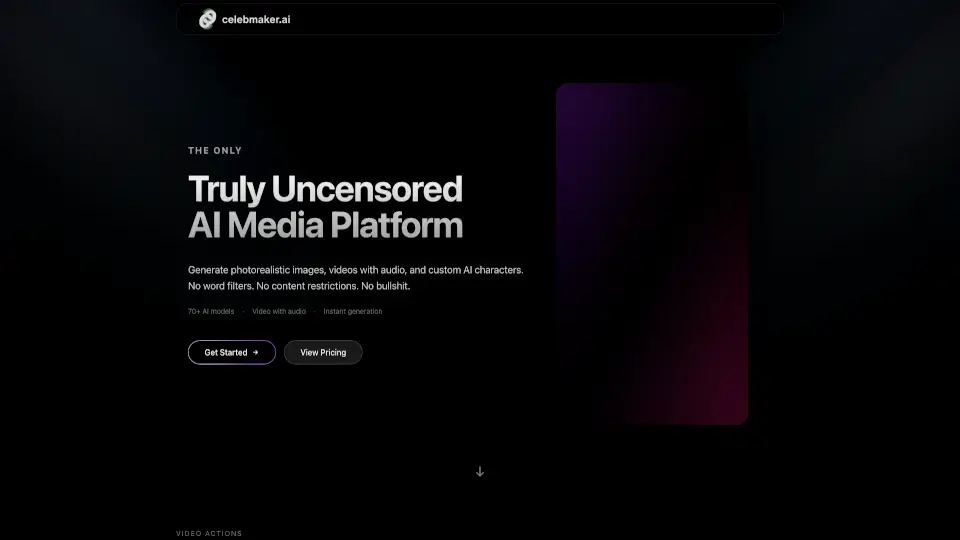This screenshot has width=960, height=540.
Task: Click the arrow inside Get Started button
Action: coord(256,352)
